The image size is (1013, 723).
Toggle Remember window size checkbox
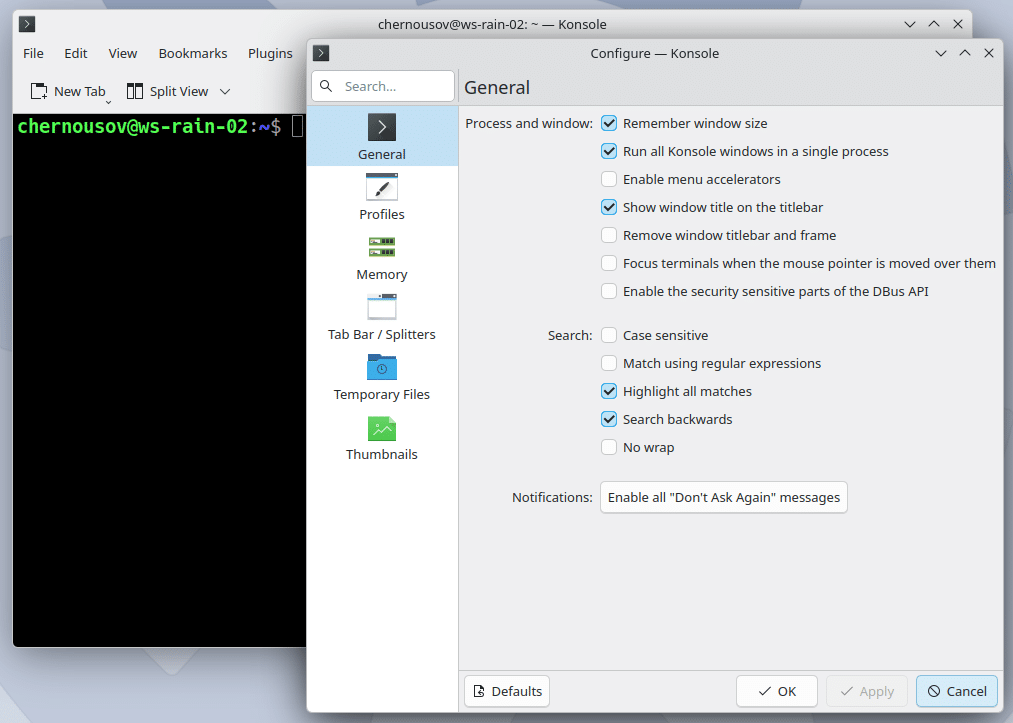pos(609,123)
